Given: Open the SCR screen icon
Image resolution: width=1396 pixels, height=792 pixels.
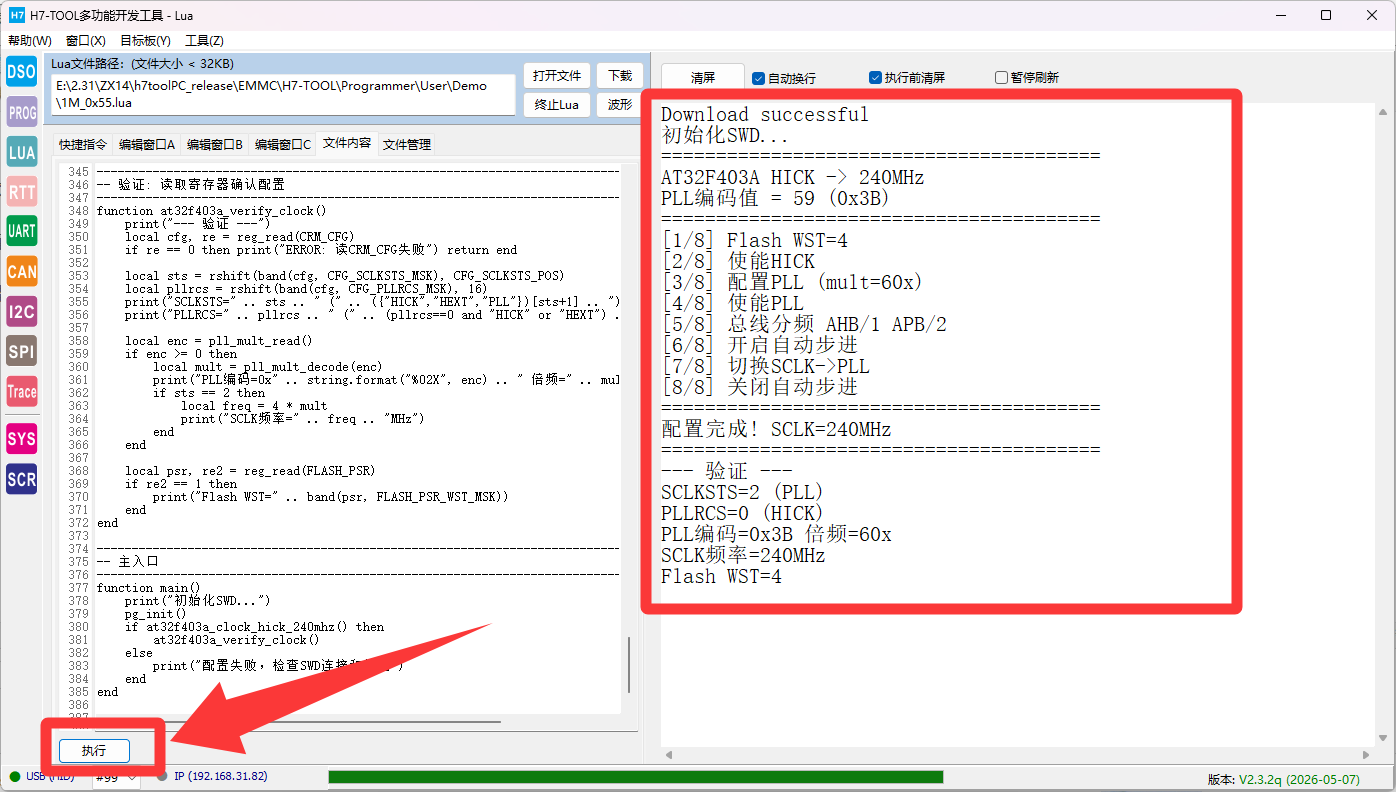Looking at the screenshot, I should (x=21, y=479).
